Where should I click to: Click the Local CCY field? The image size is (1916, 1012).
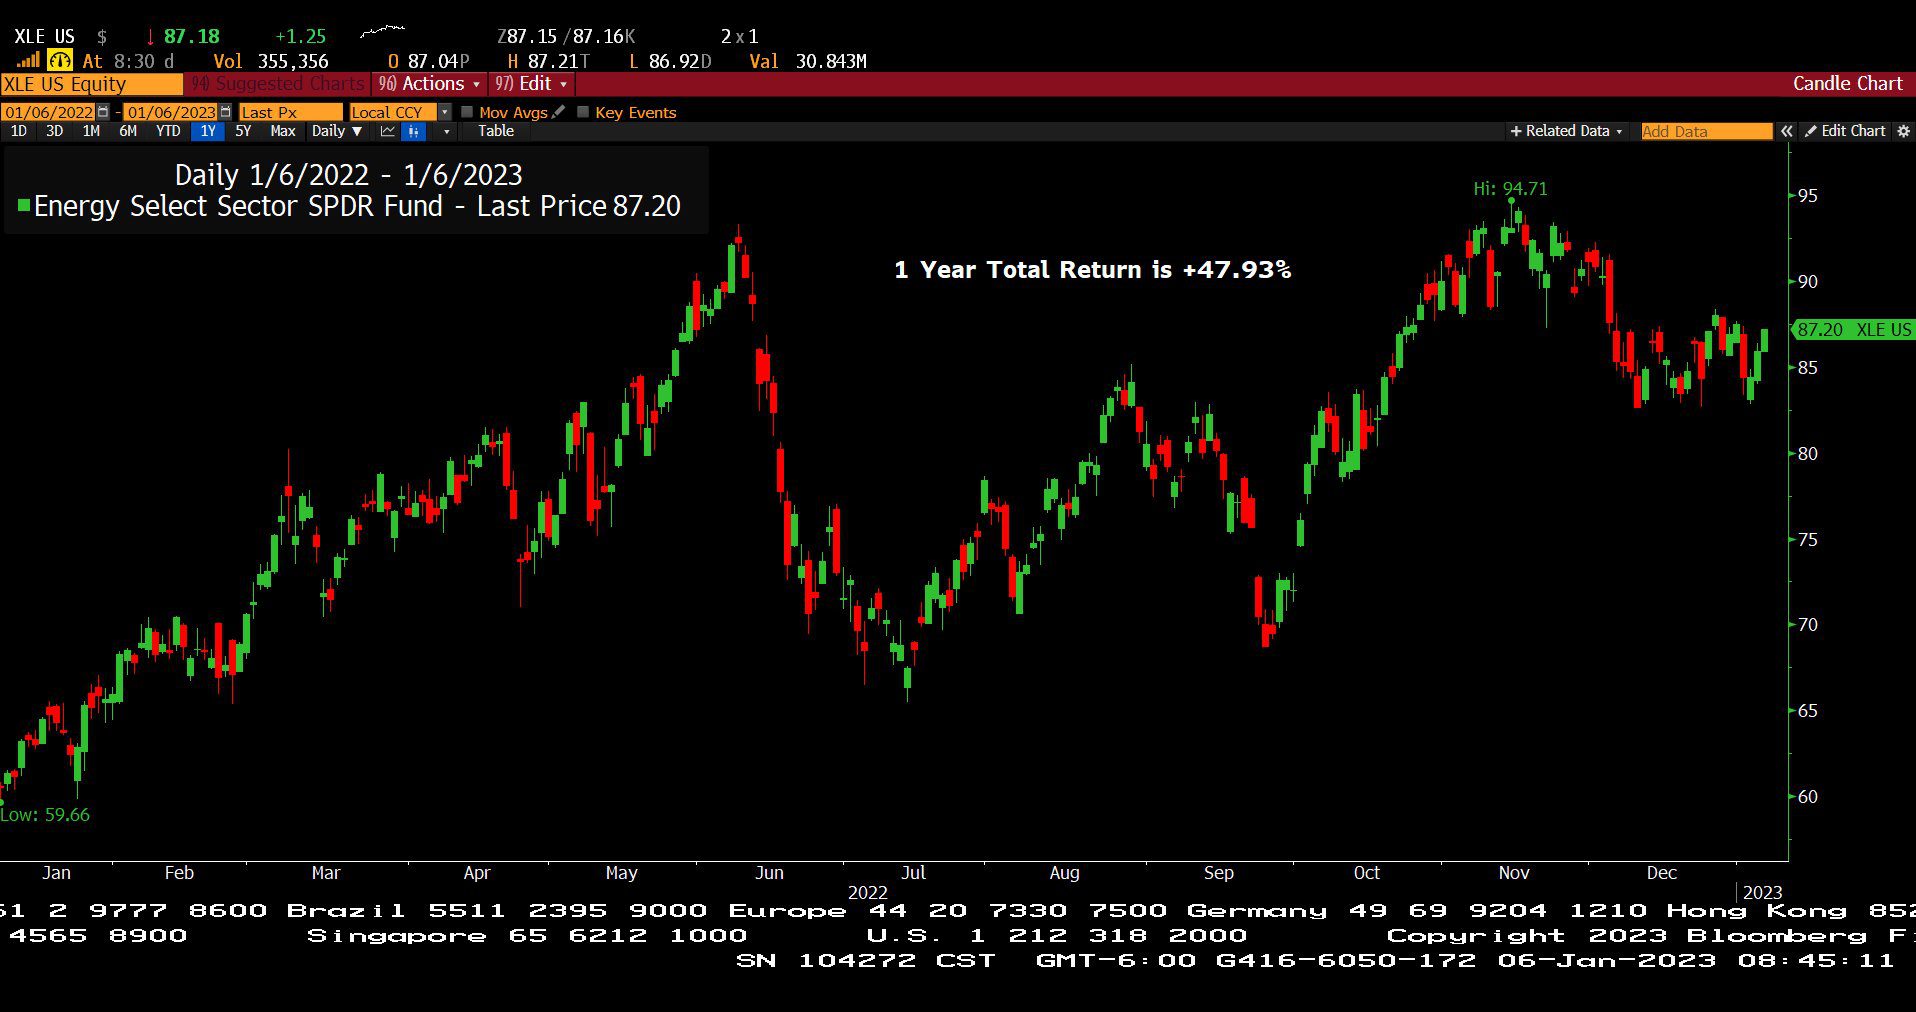[393, 112]
